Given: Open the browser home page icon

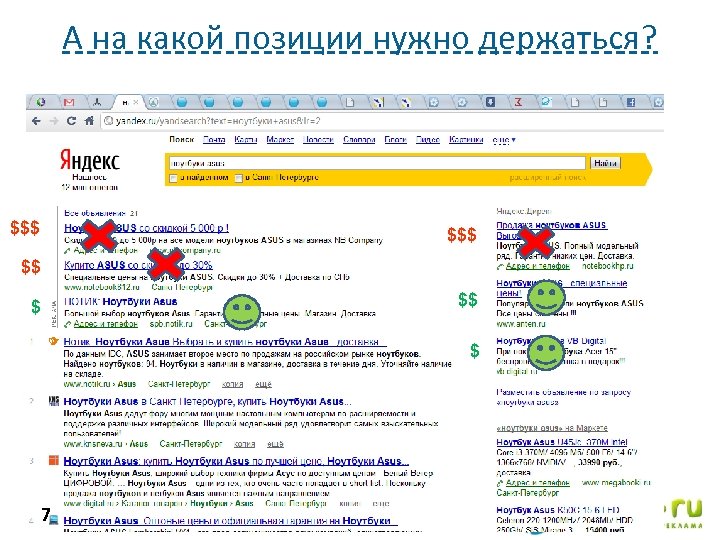Looking at the screenshot, I should click(89, 121).
